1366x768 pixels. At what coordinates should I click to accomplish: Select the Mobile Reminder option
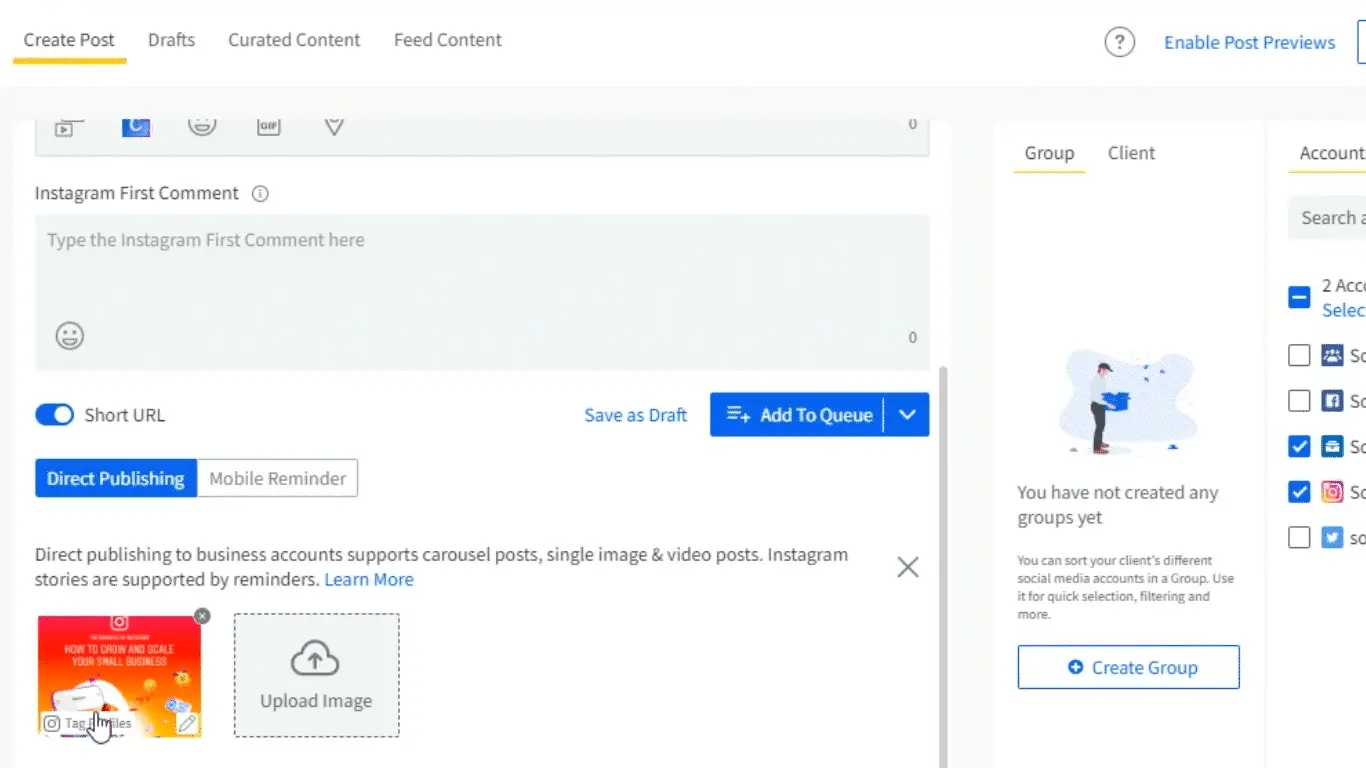pyautogui.click(x=277, y=479)
